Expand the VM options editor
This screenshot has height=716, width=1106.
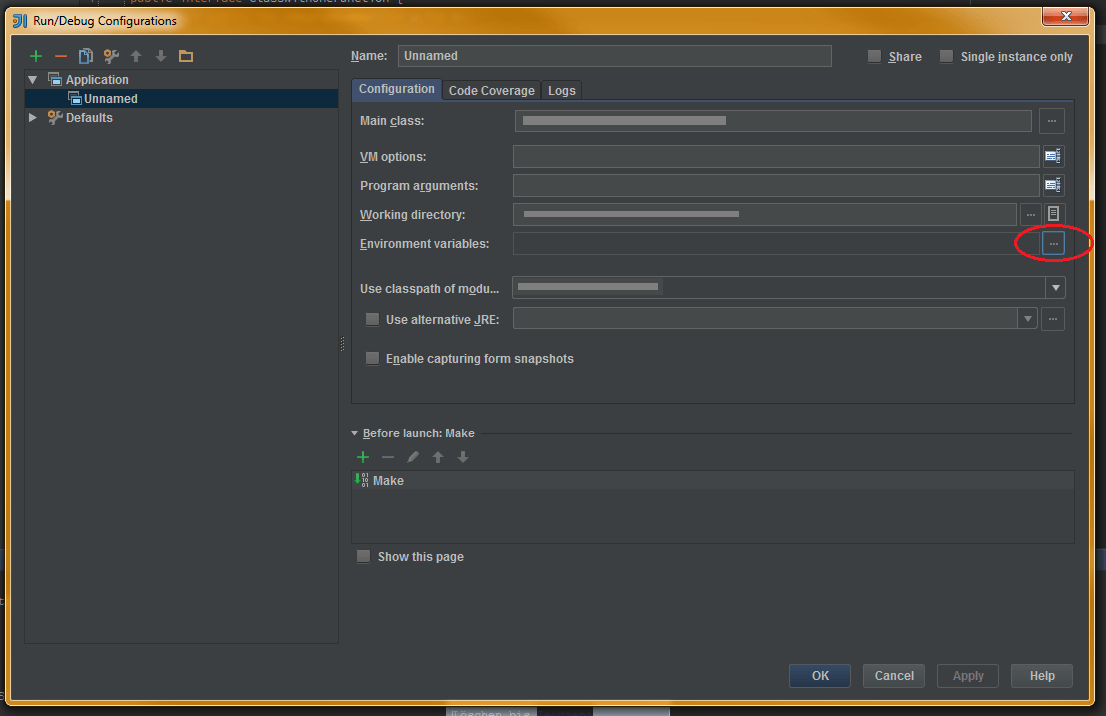pyautogui.click(x=1052, y=156)
